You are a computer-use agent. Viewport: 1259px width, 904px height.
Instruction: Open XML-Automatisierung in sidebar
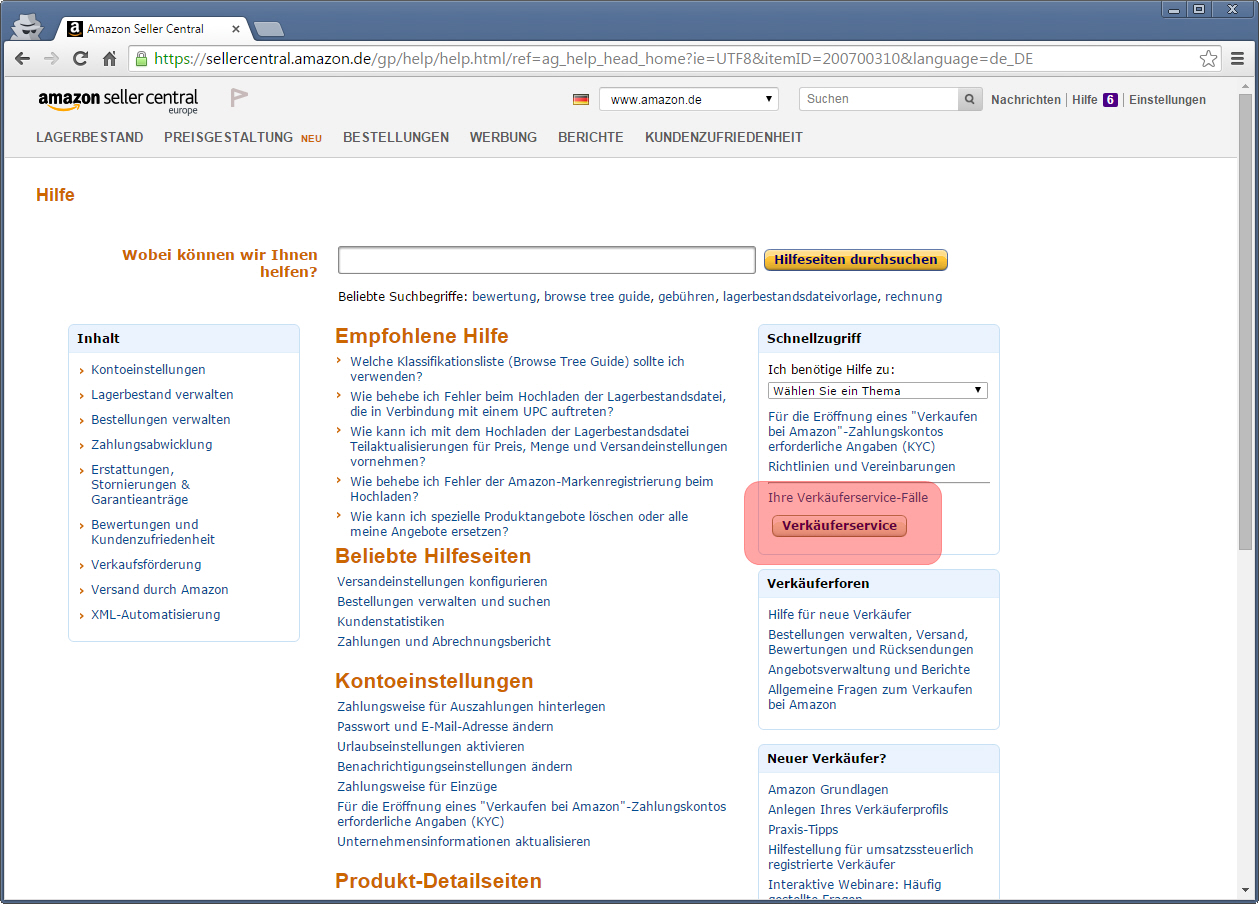[x=156, y=614]
